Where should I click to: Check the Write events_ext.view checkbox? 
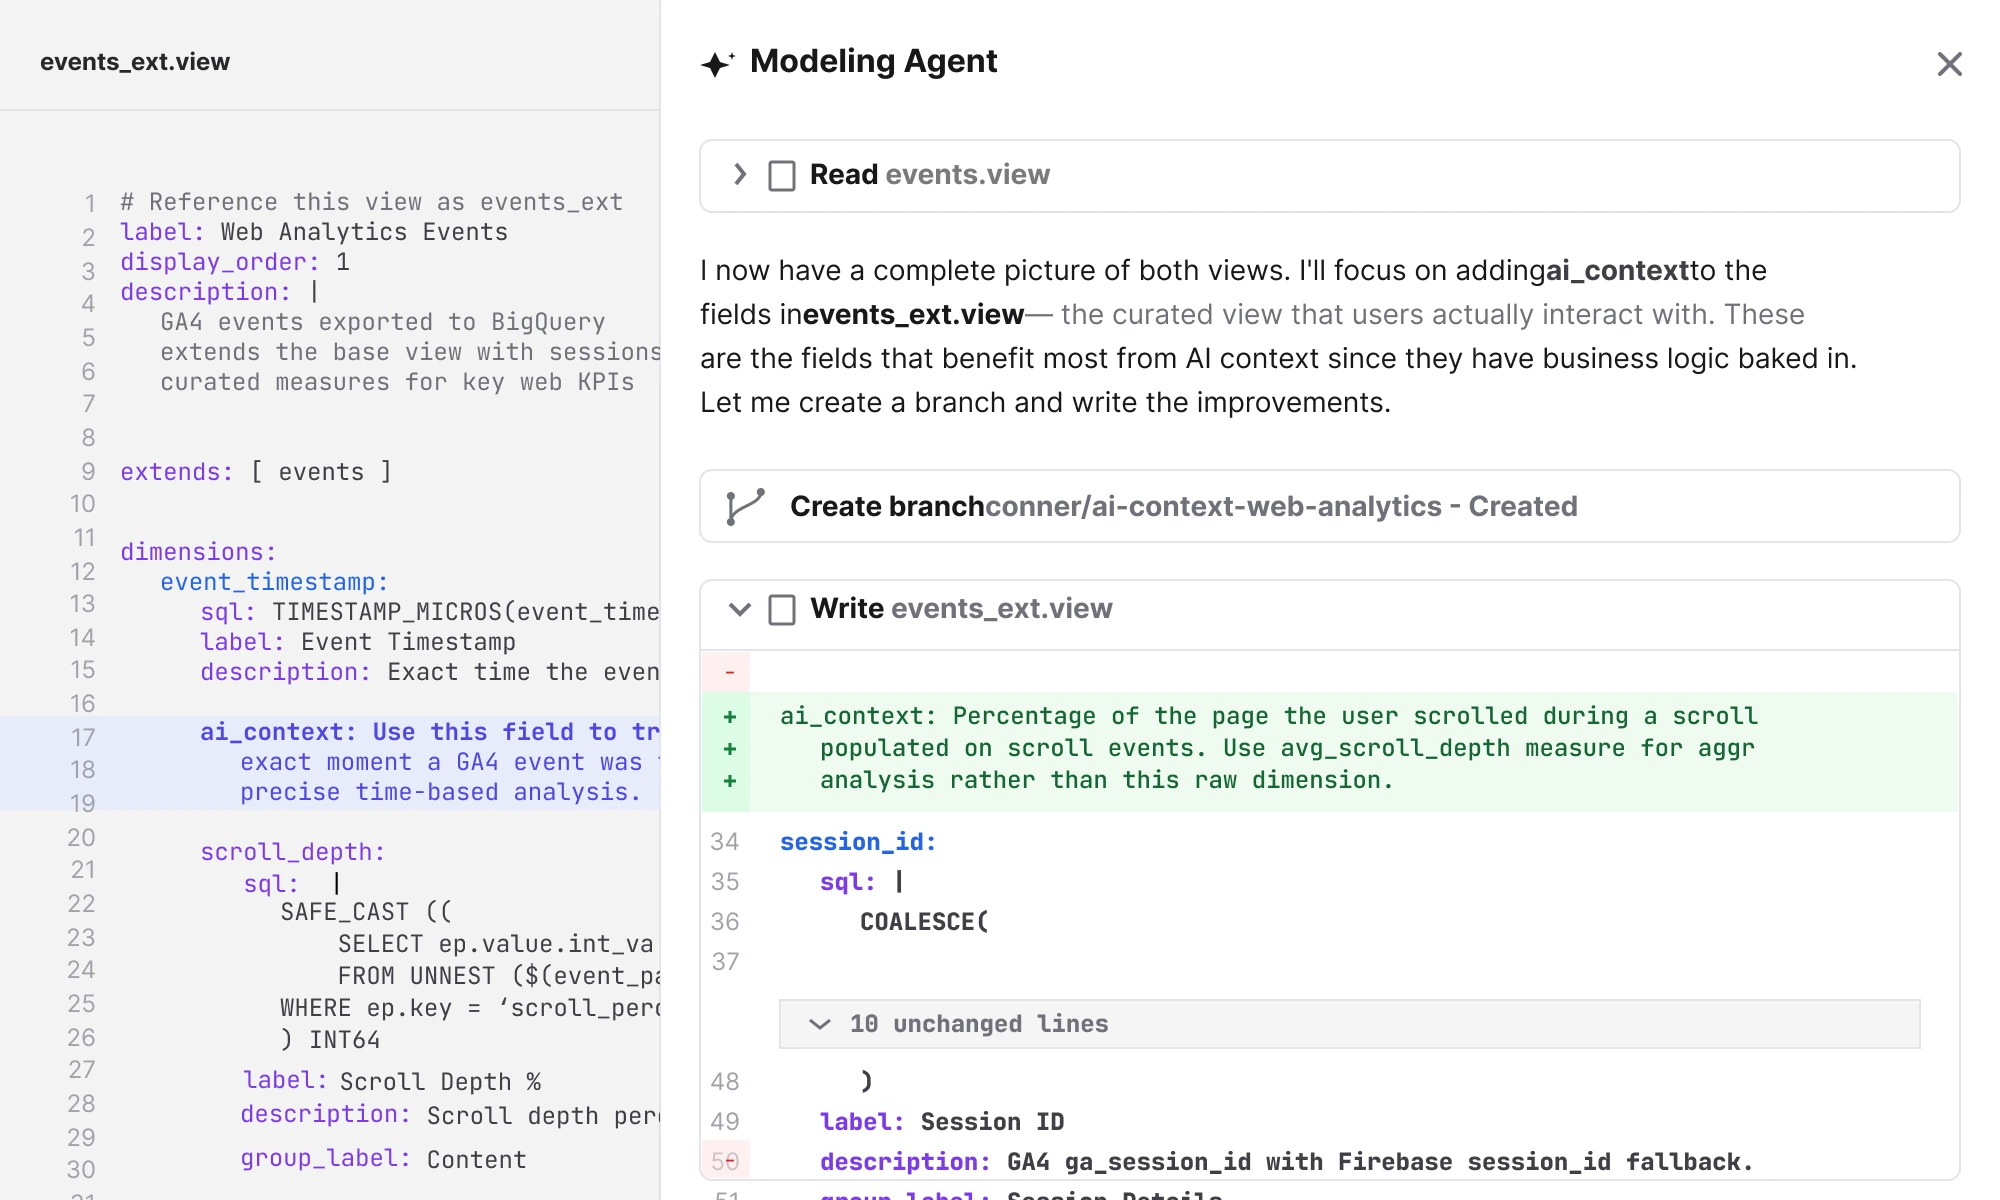tap(782, 610)
